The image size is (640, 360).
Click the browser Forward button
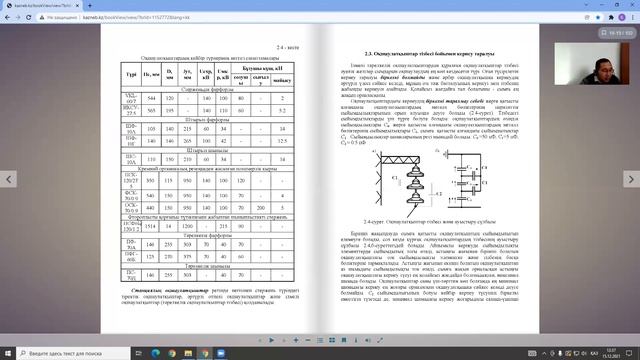pos(18,18)
